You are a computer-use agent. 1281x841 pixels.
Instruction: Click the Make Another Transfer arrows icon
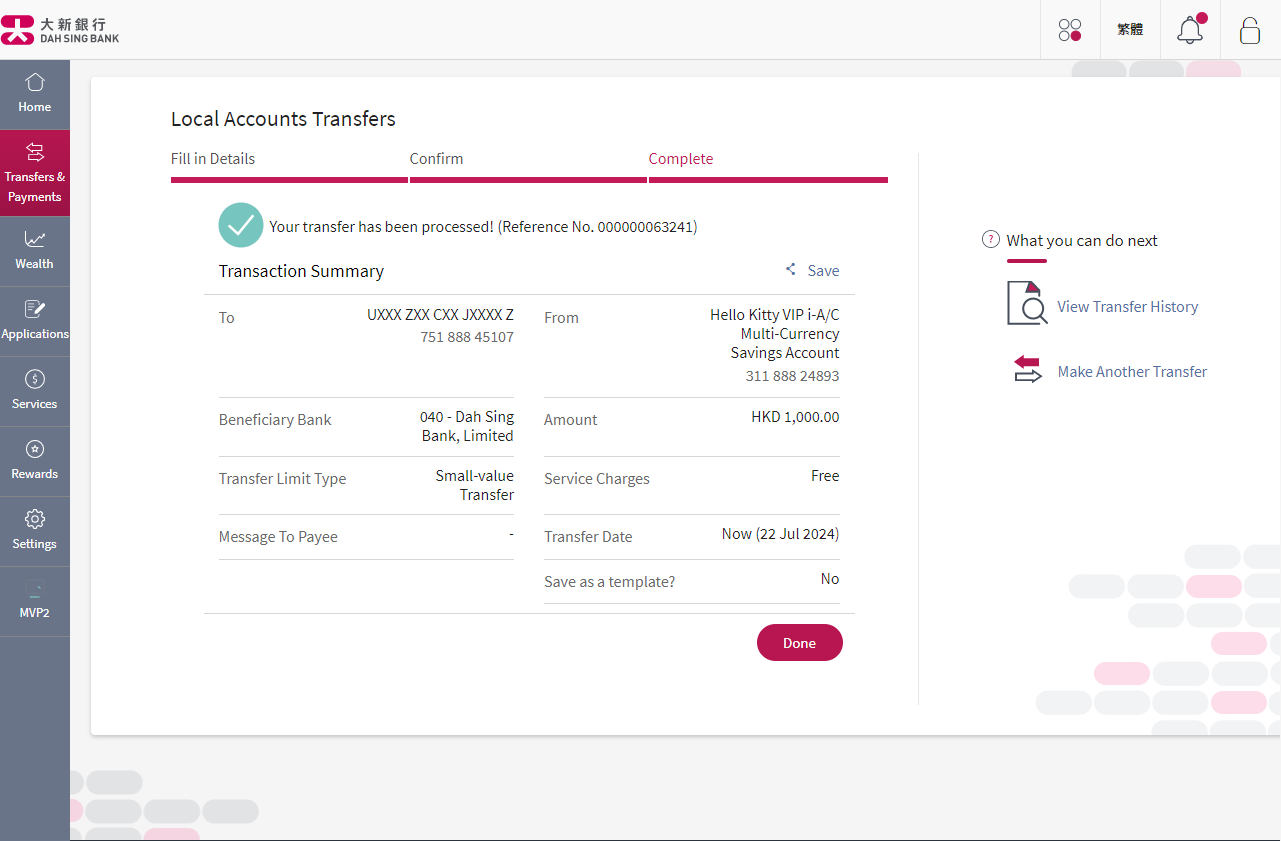tap(1028, 370)
